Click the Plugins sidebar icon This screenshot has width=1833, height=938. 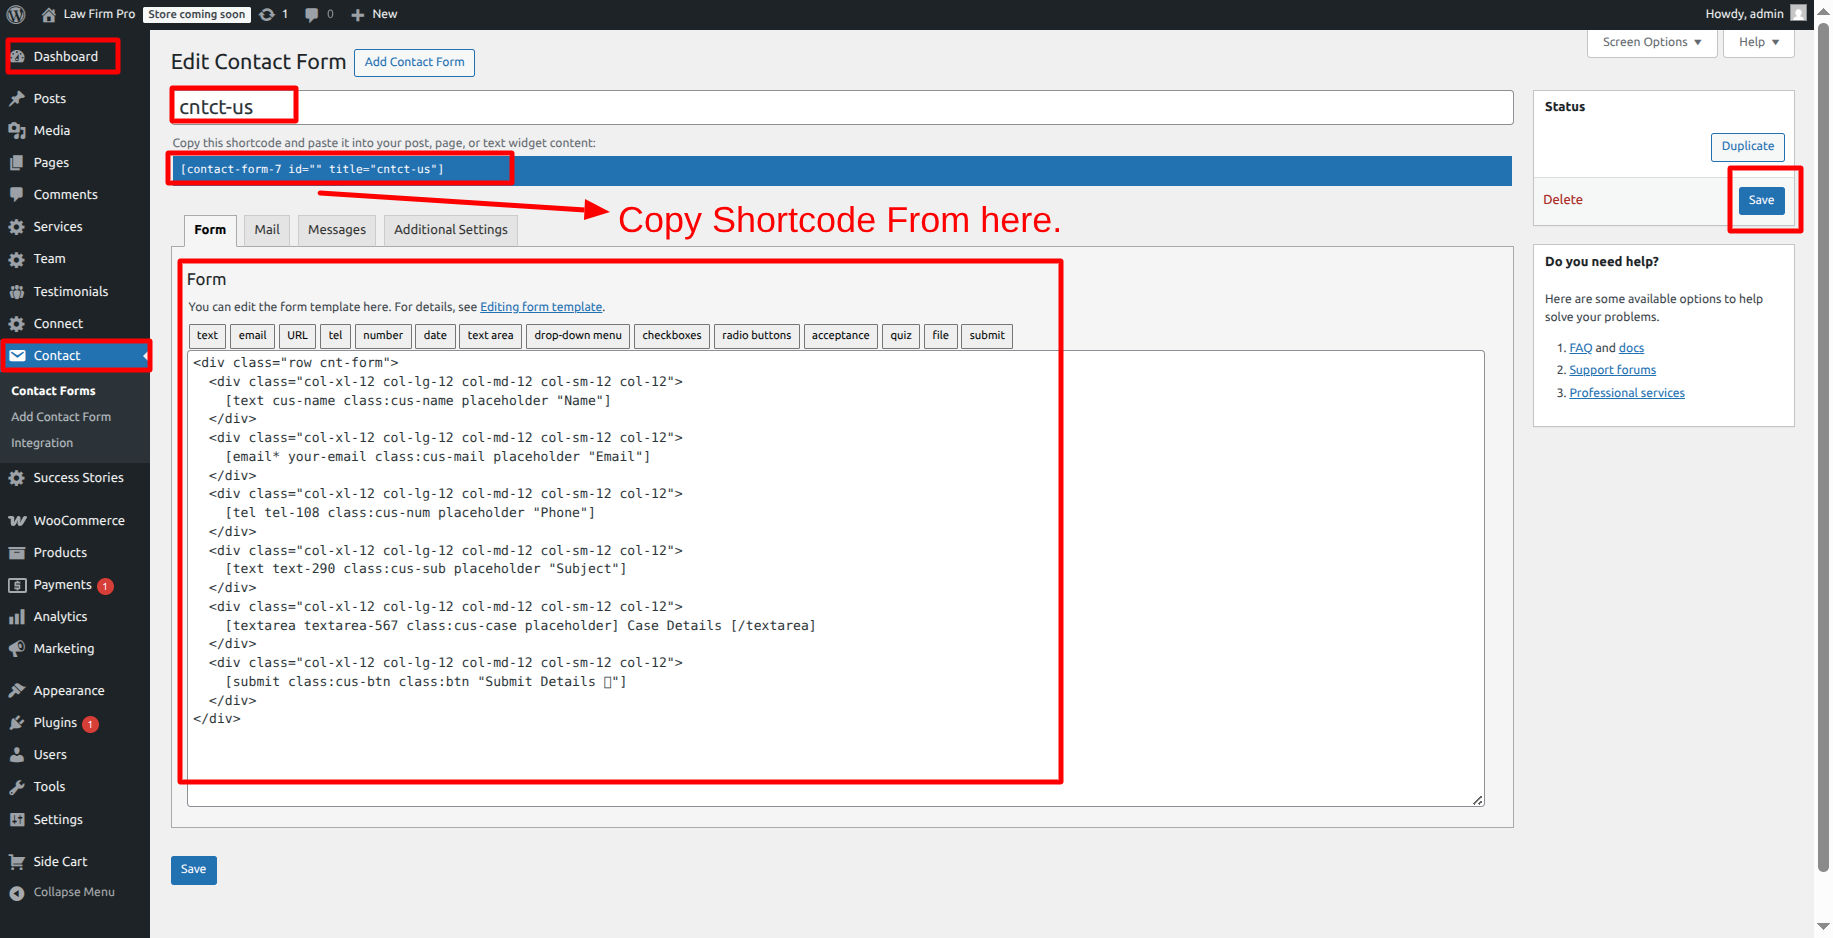point(17,723)
